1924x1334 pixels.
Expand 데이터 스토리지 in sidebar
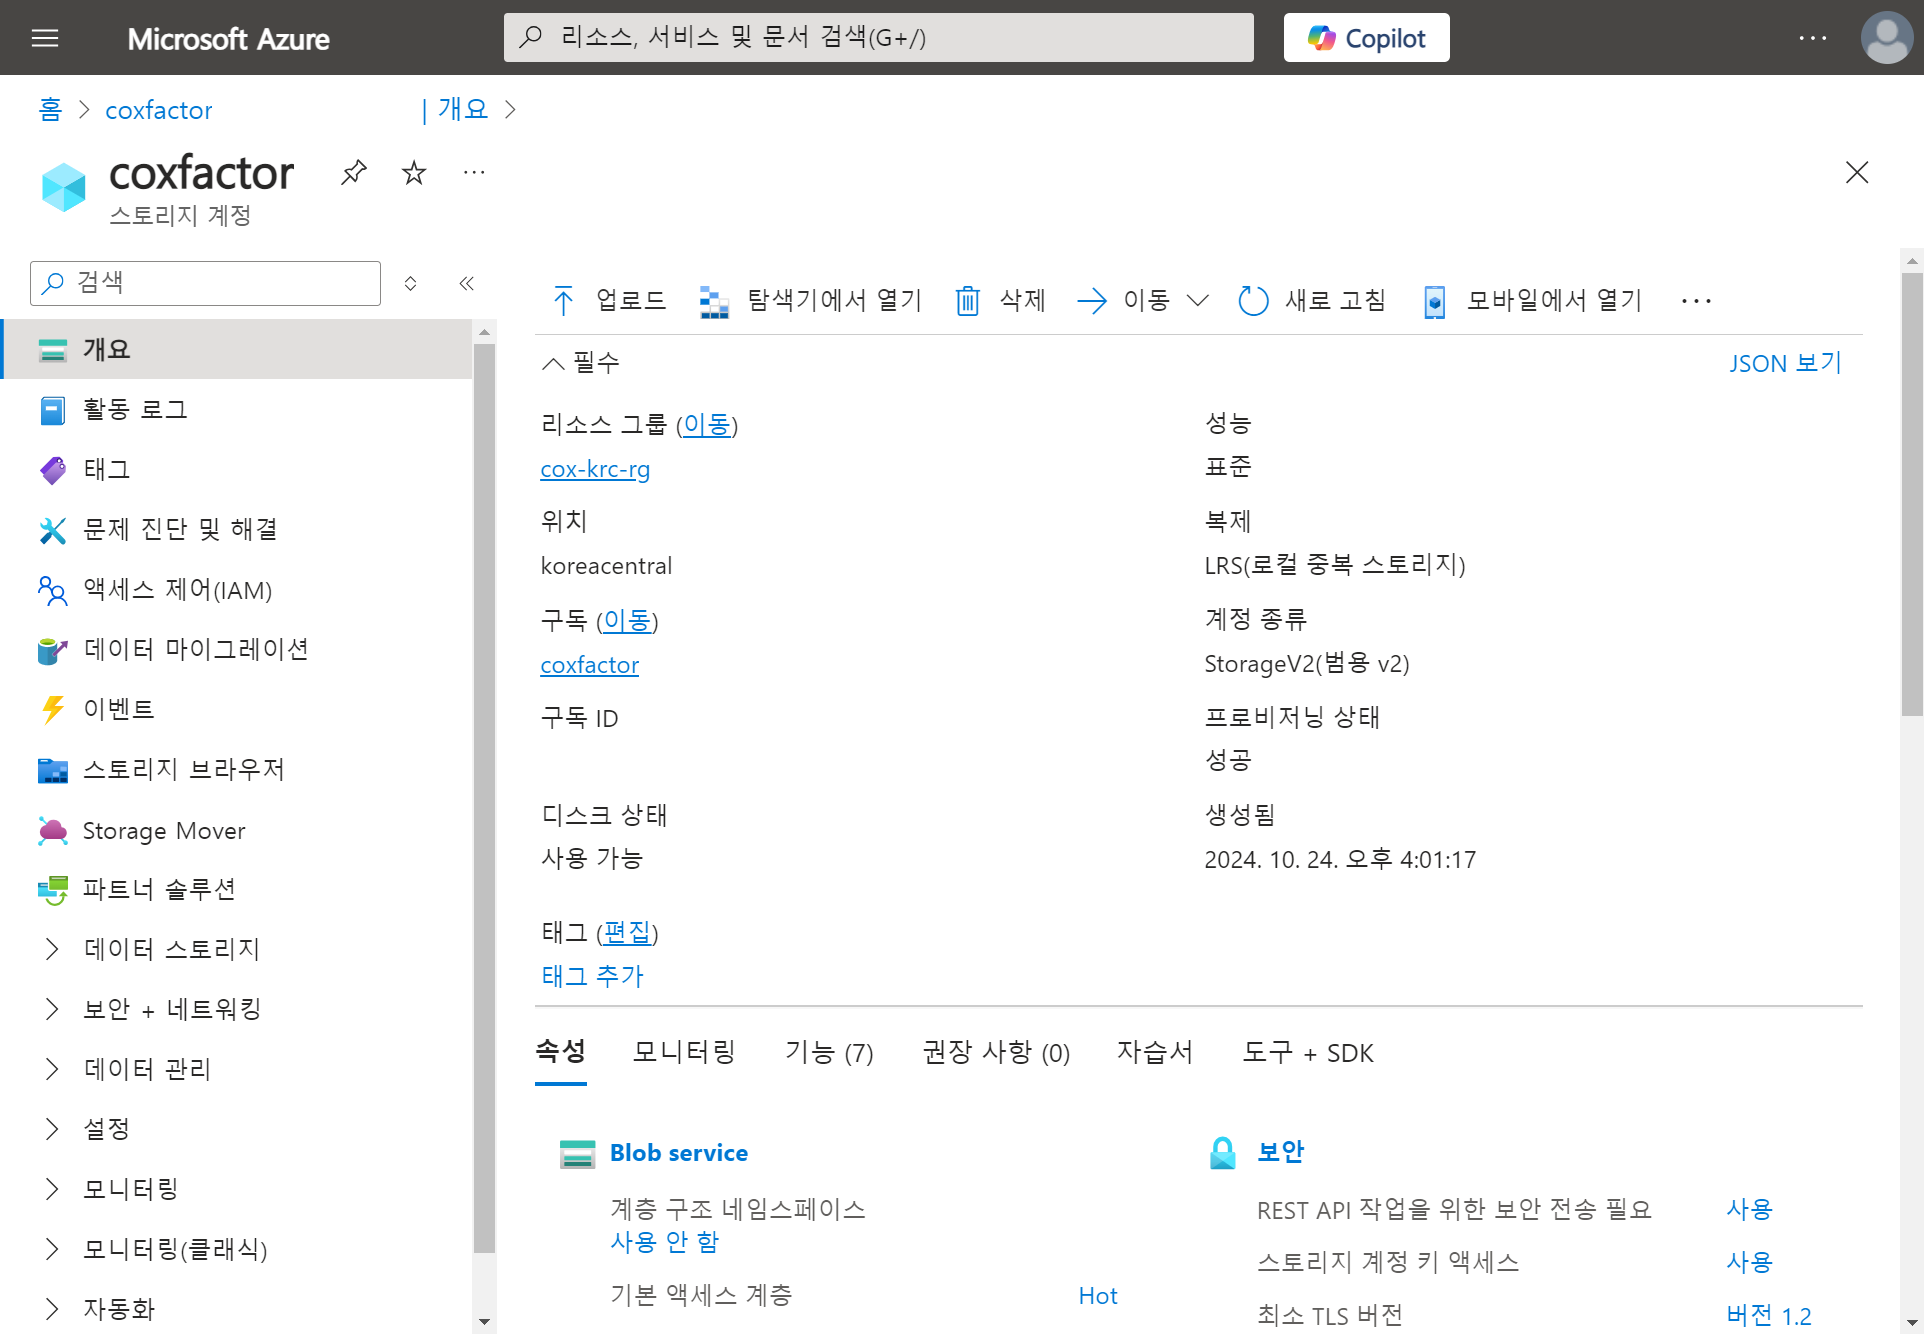tap(52, 949)
